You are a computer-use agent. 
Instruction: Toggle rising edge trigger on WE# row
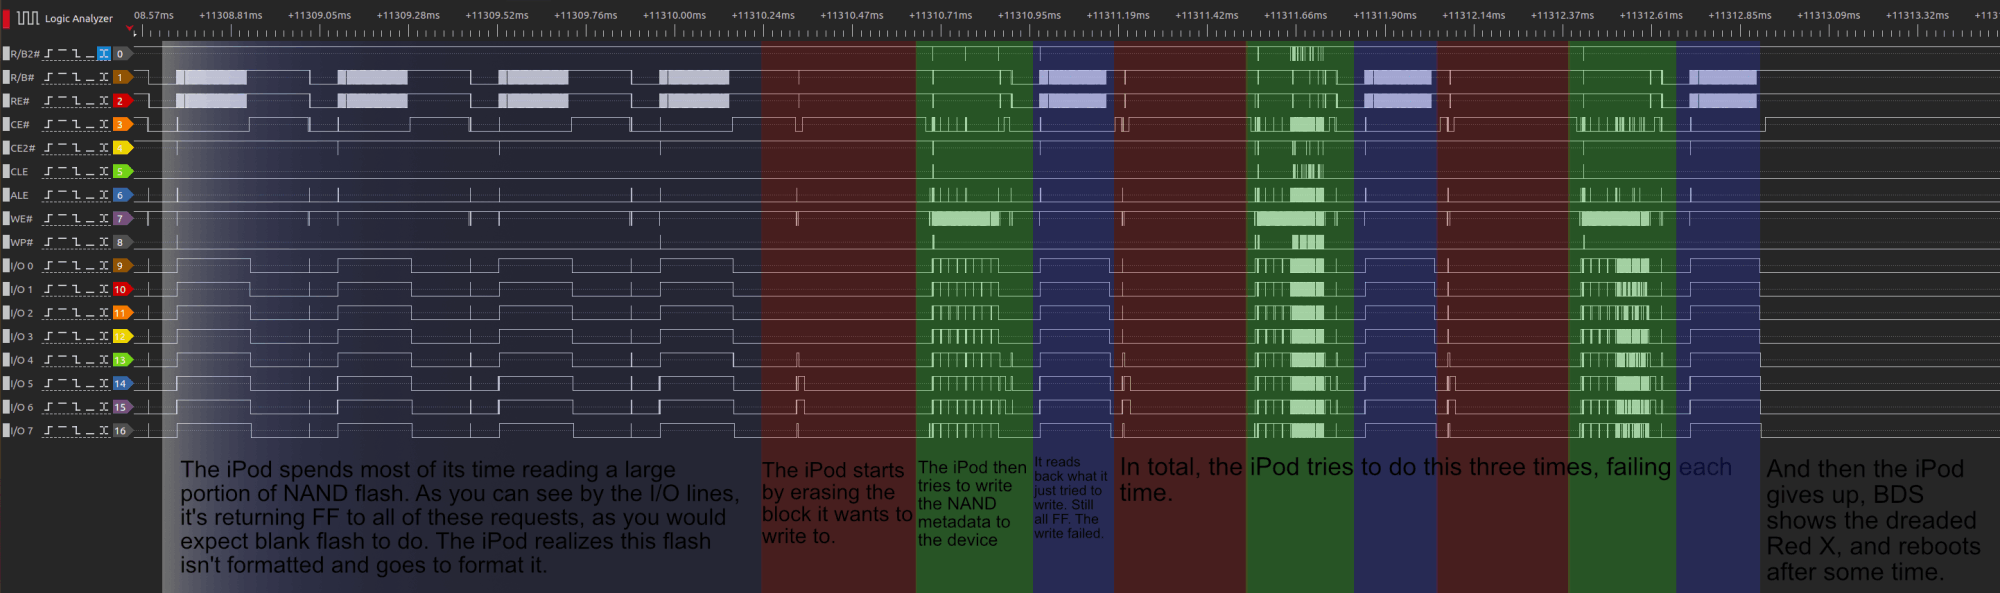coord(49,219)
